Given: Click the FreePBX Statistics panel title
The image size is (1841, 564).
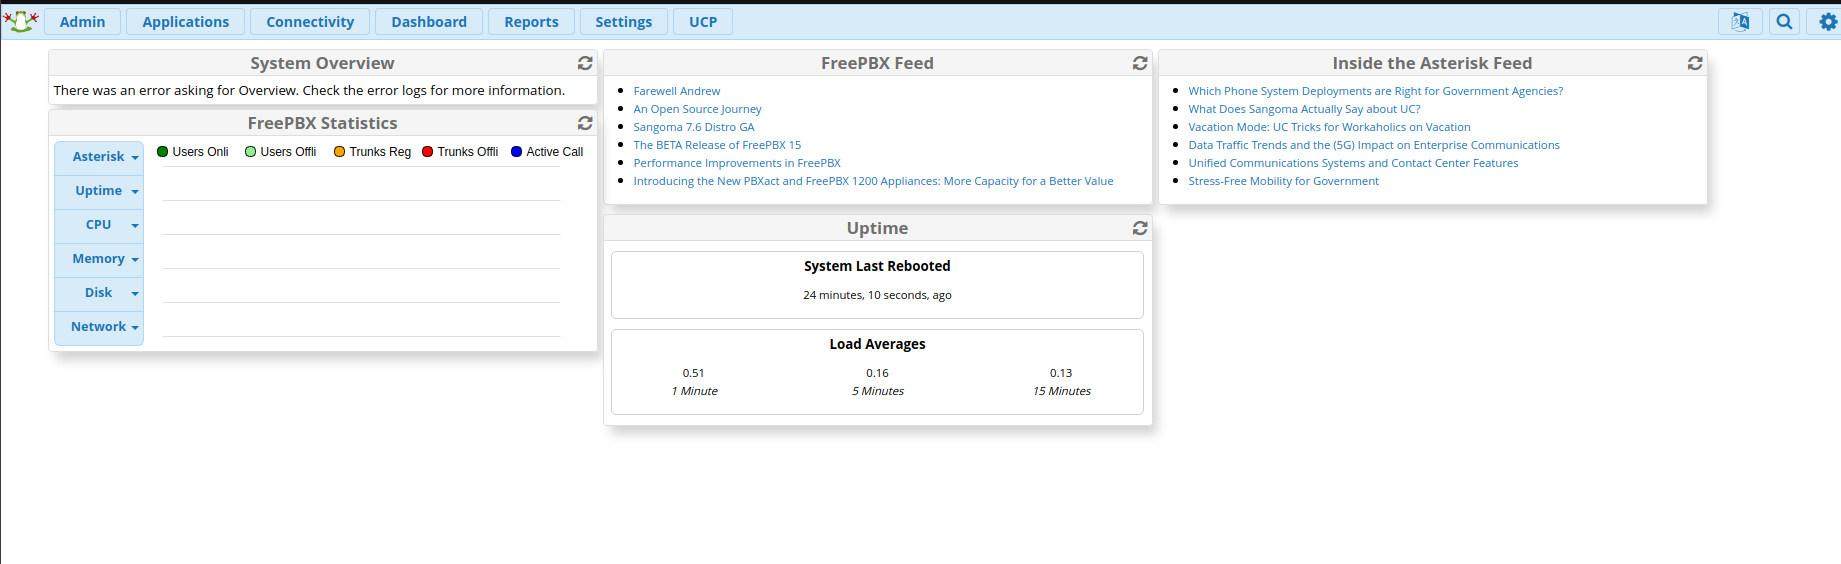Looking at the screenshot, I should point(322,123).
